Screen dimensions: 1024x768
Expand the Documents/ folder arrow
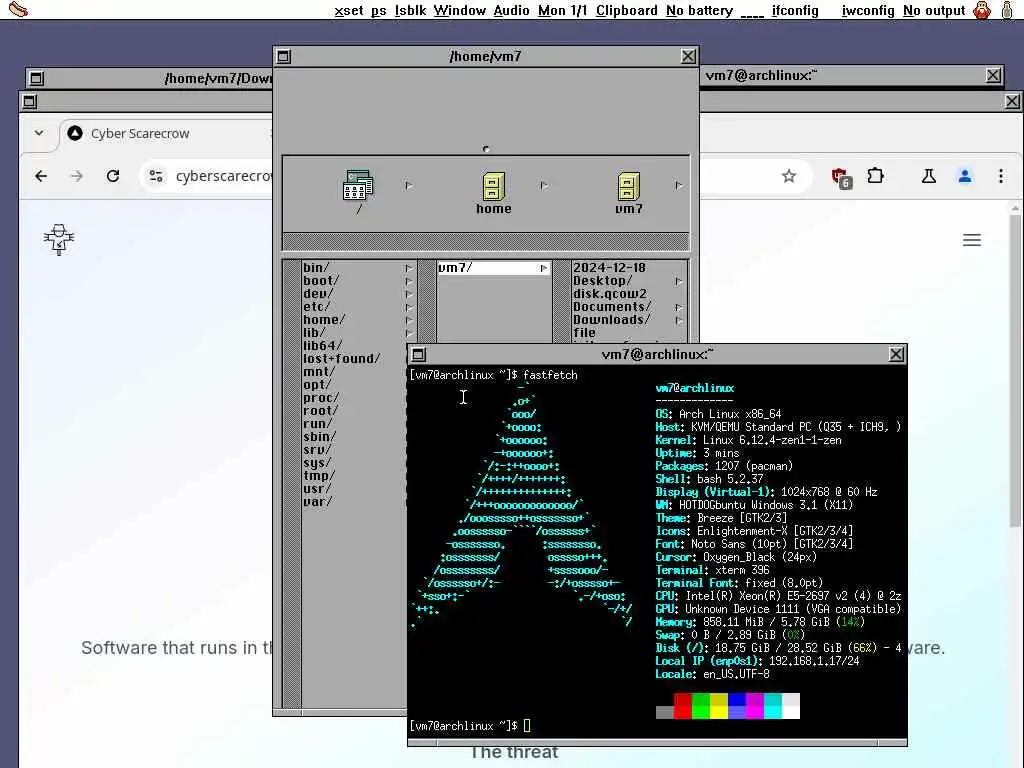coord(679,307)
